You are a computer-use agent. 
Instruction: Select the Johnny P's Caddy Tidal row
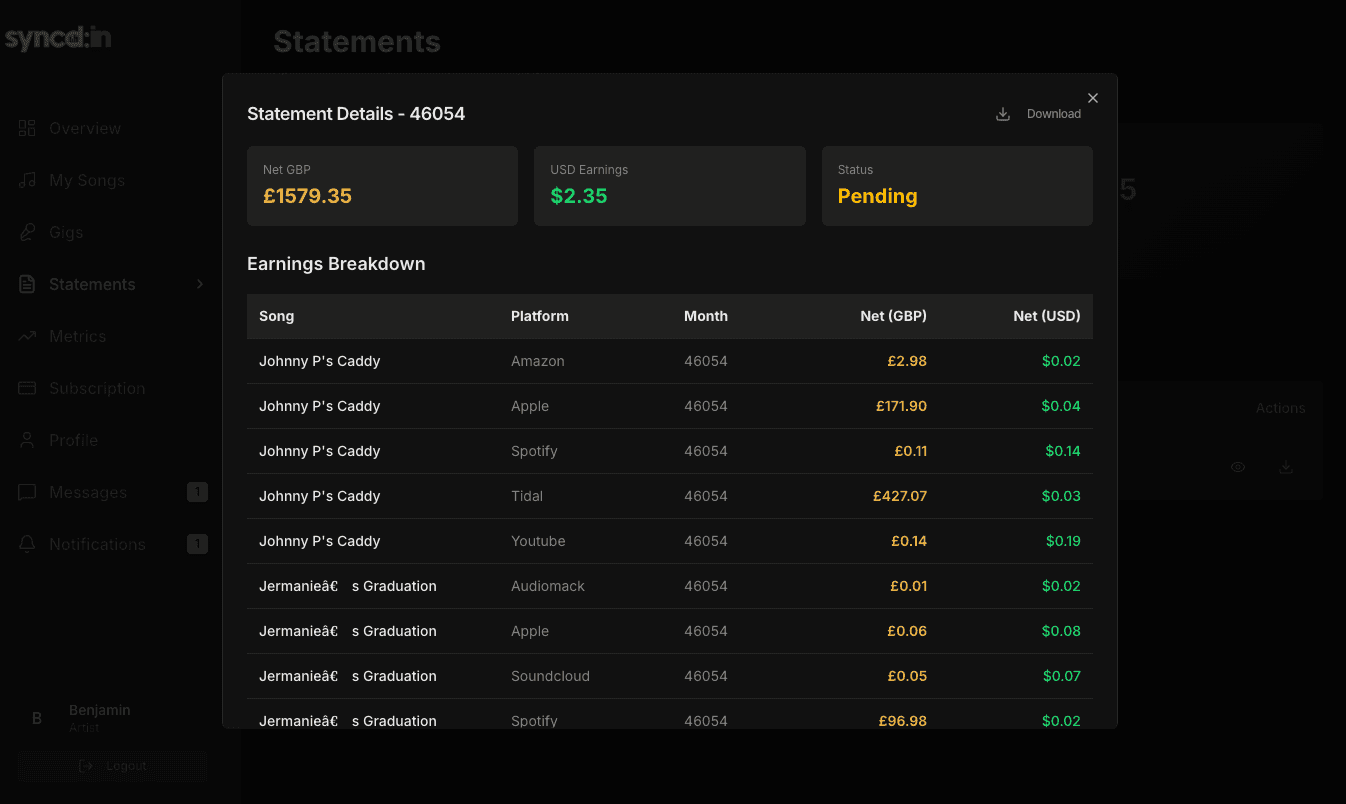click(x=670, y=496)
